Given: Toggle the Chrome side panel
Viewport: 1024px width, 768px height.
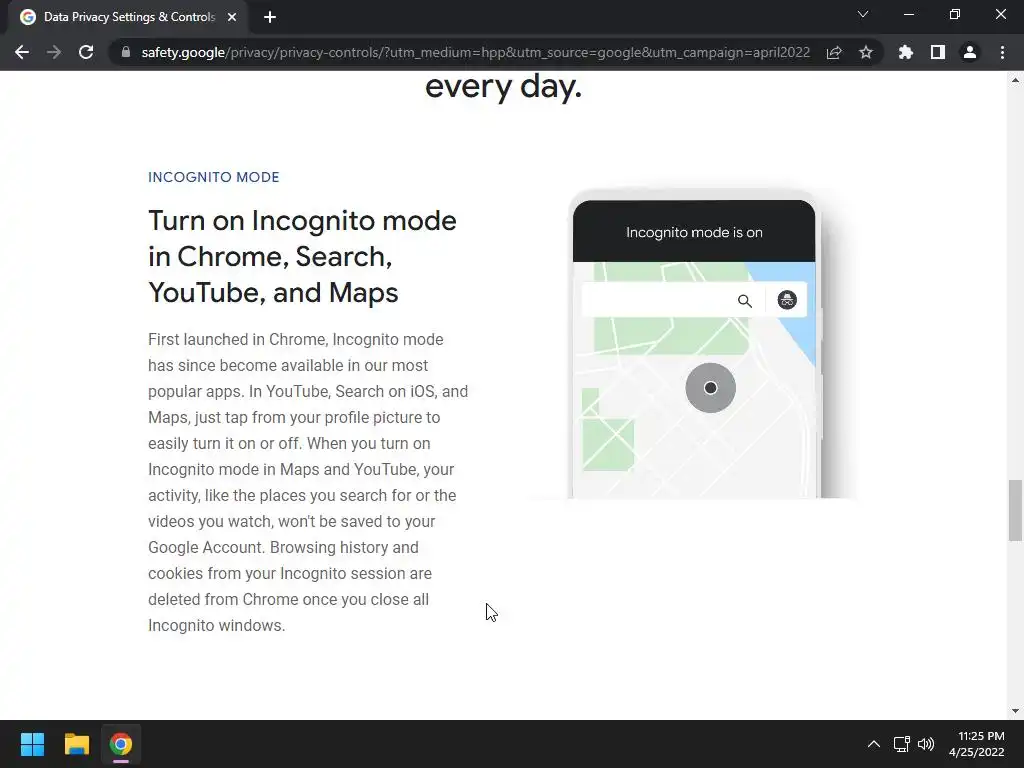Looking at the screenshot, I should (x=938, y=52).
